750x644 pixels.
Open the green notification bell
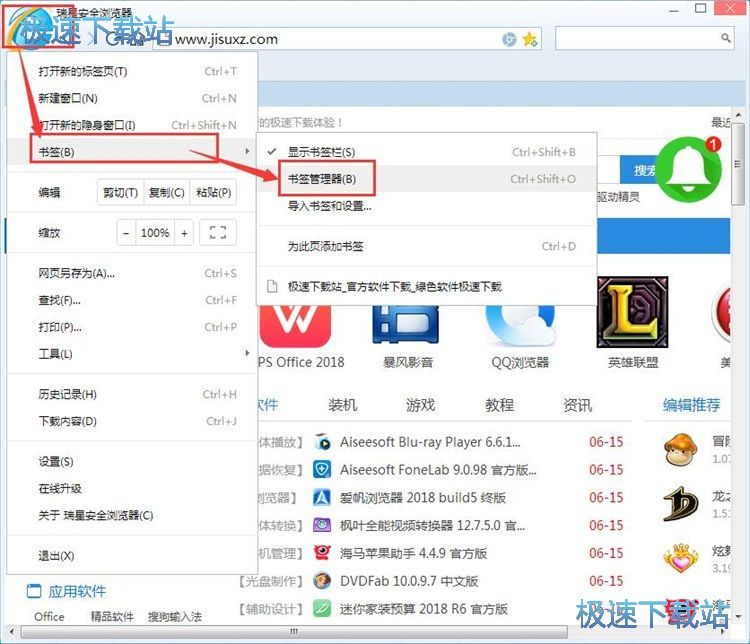click(689, 170)
